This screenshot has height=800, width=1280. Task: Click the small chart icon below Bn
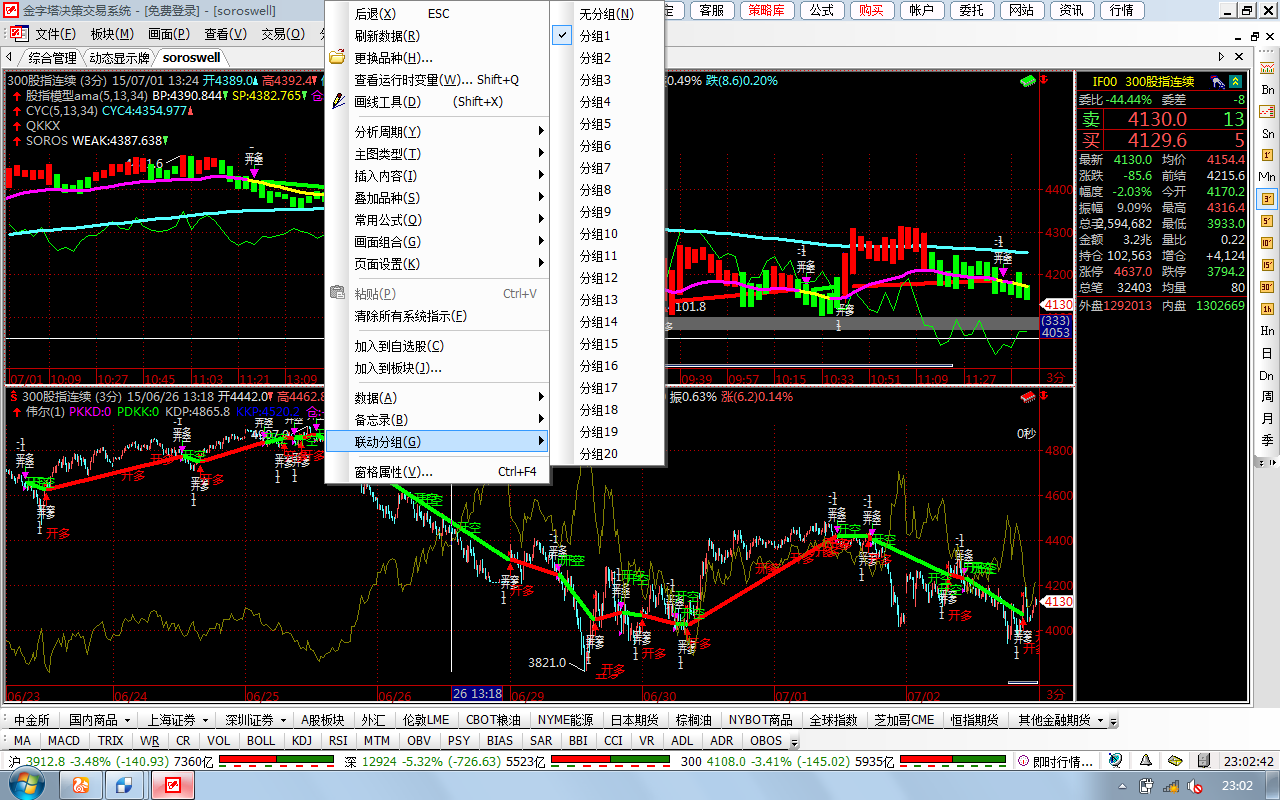click(x=1267, y=111)
